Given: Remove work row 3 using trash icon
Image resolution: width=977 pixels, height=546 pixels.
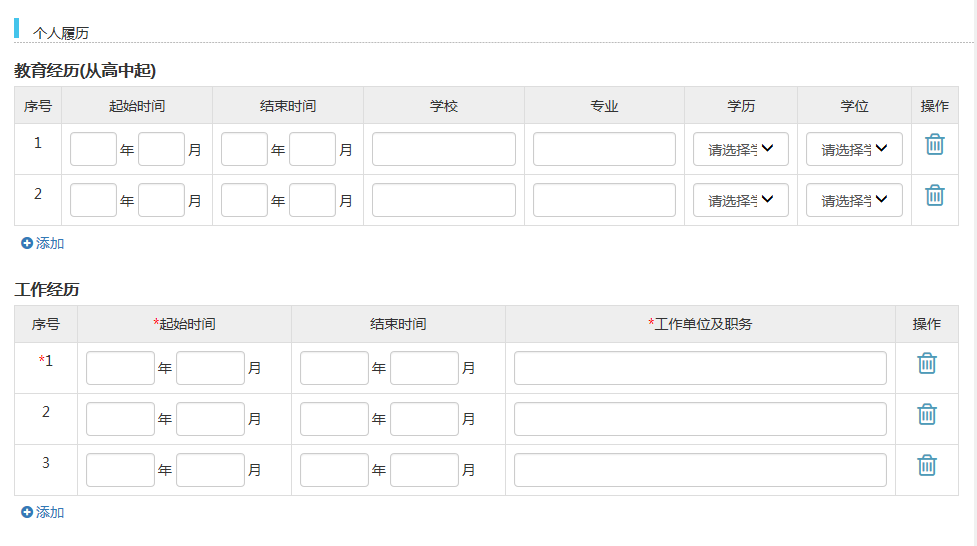Looking at the screenshot, I should coord(926,466).
